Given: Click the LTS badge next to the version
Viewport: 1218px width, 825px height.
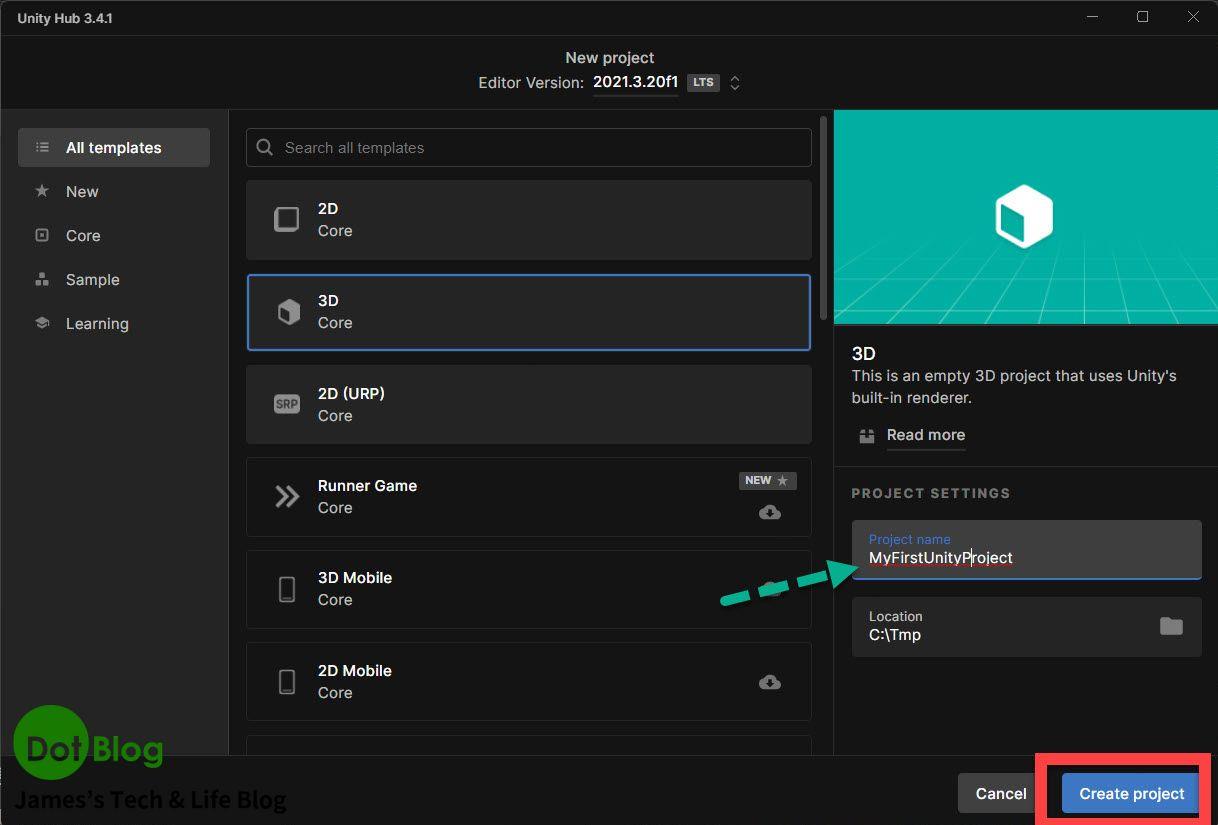Looking at the screenshot, I should click(x=703, y=82).
